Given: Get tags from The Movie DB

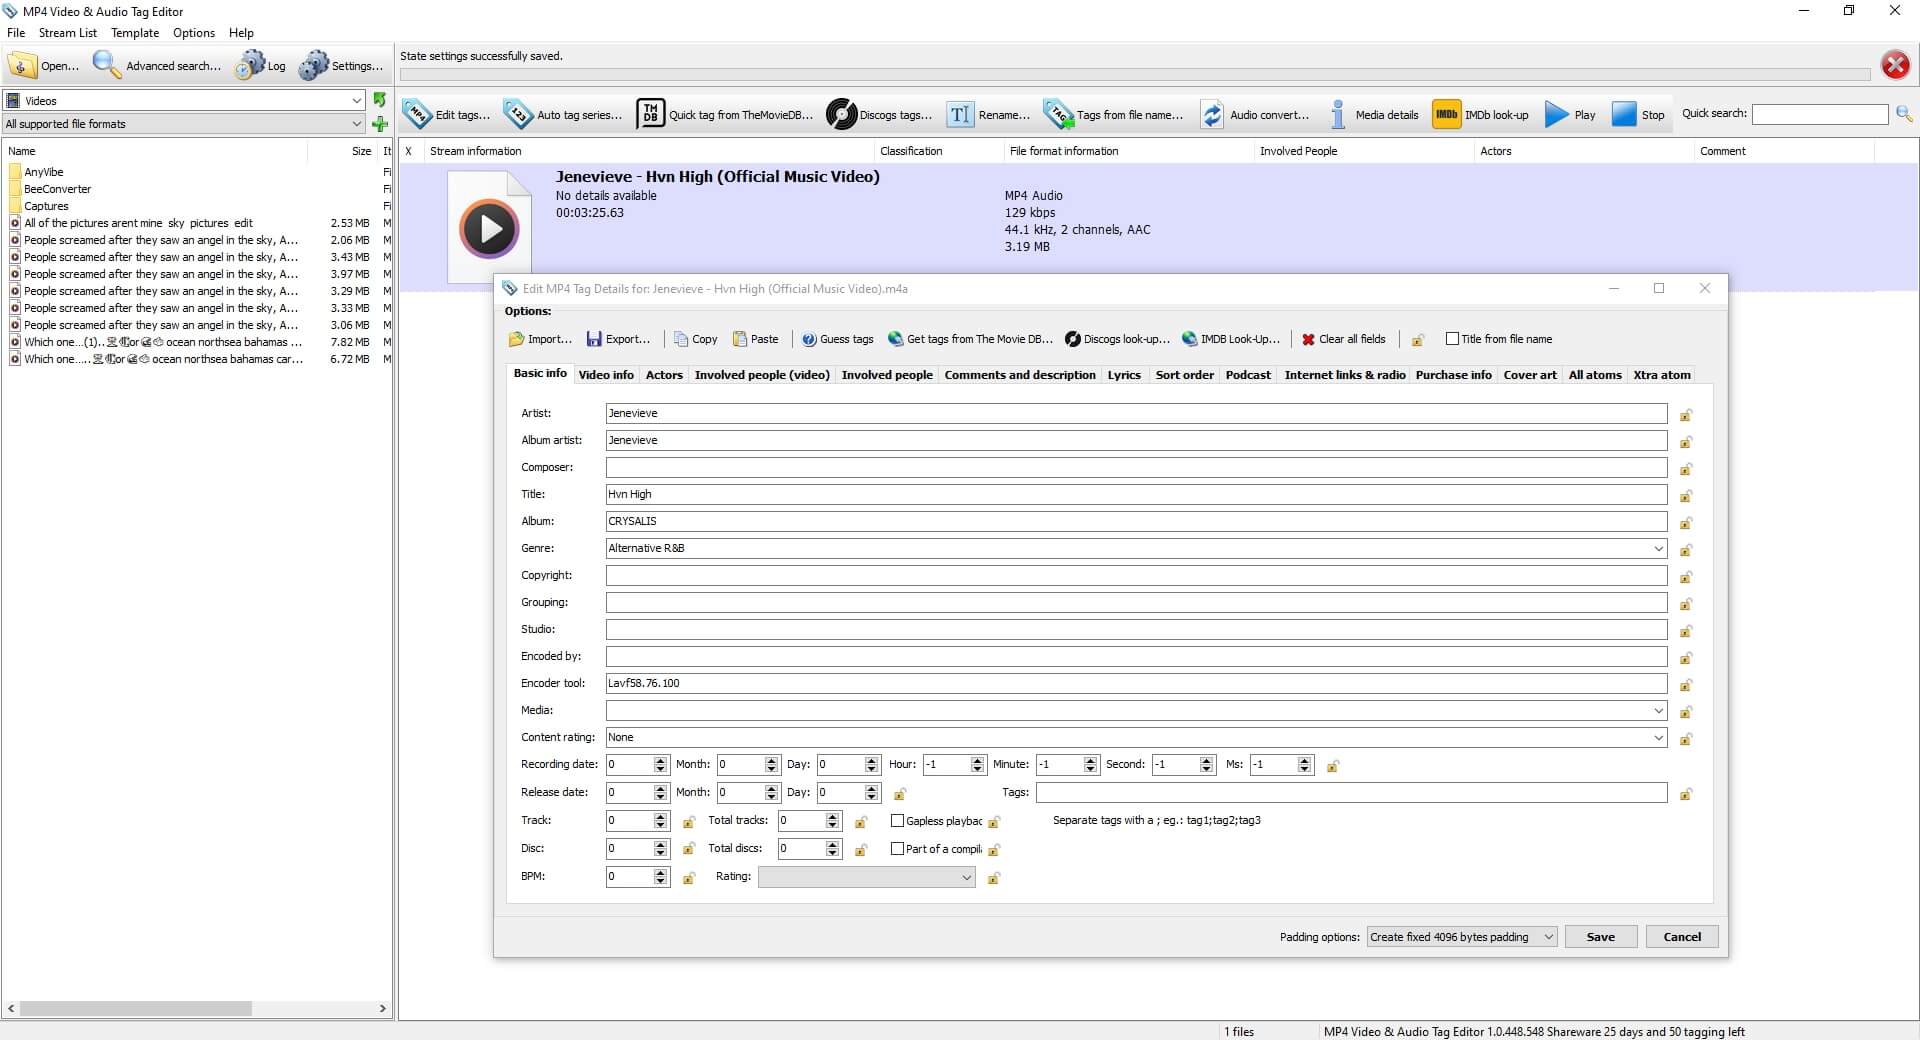Looking at the screenshot, I should coord(970,339).
